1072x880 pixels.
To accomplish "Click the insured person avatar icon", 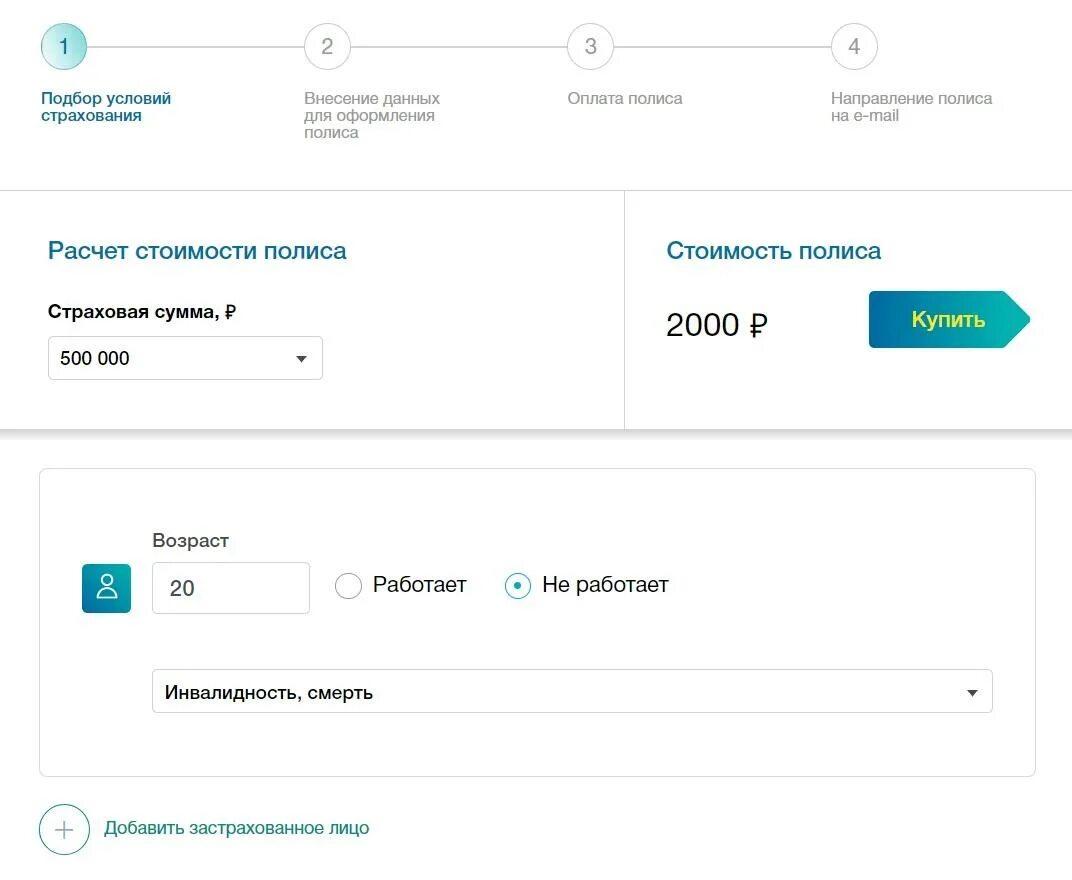I will click(106, 588).
